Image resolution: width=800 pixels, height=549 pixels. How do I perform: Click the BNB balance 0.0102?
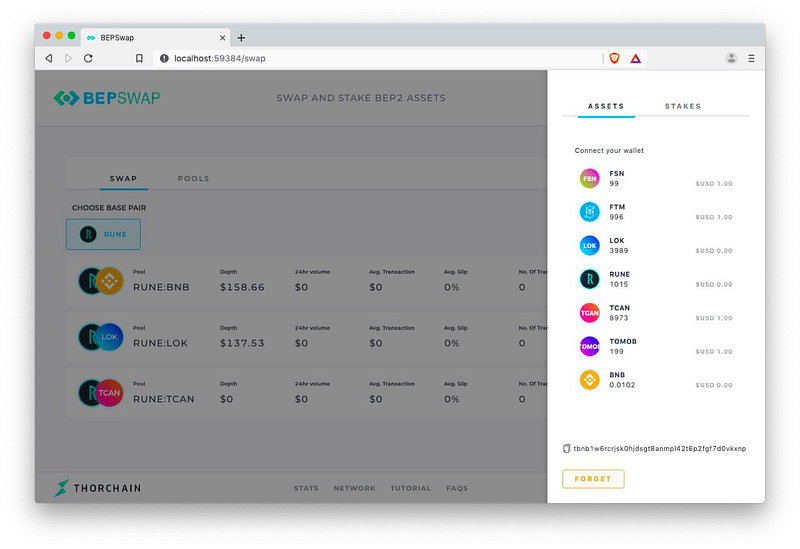click(x=622, y=385)
